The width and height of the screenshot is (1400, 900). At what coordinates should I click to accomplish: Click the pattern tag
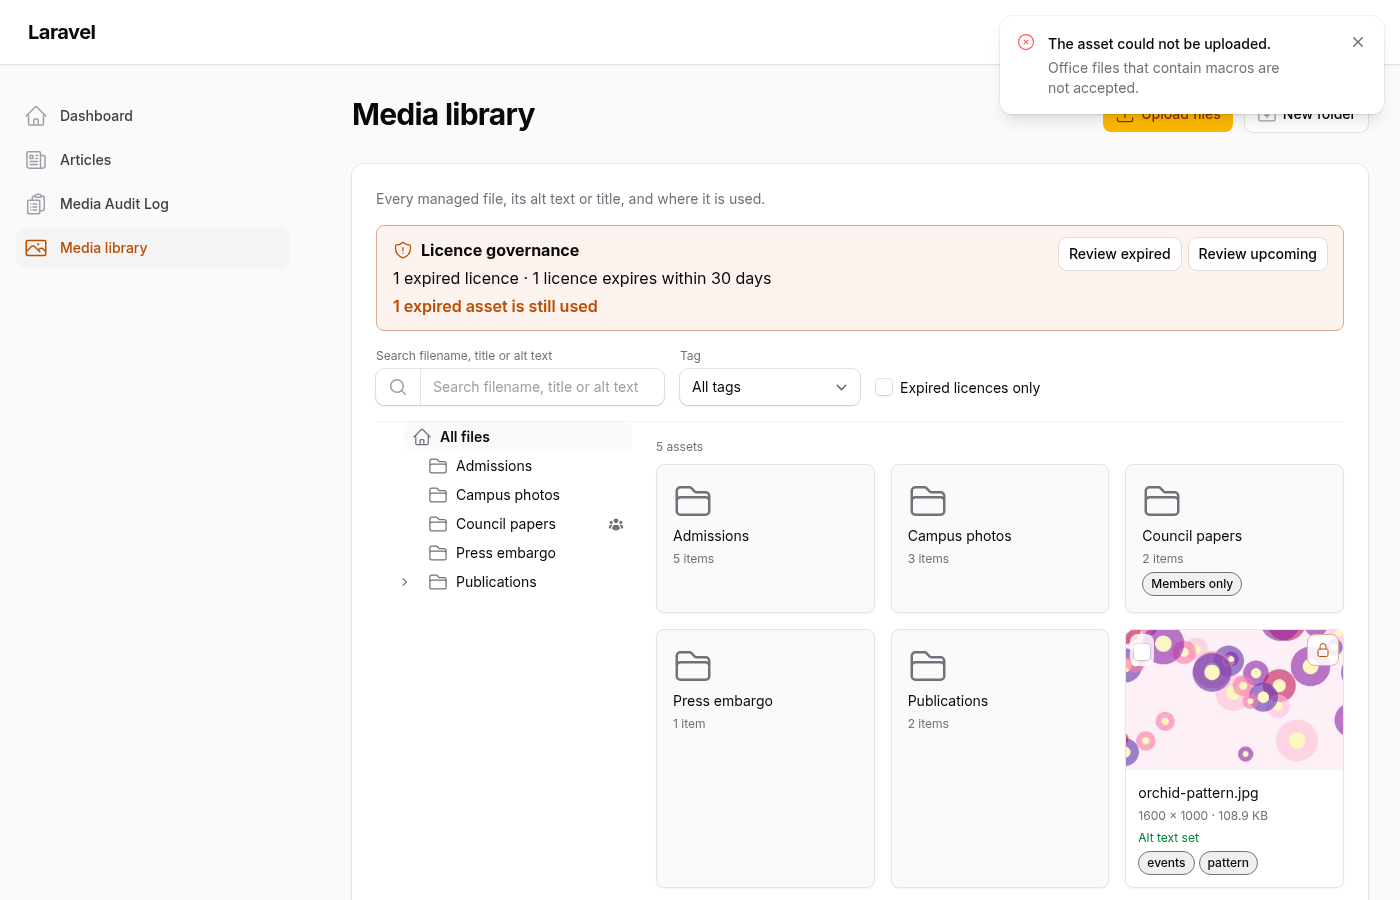click(x=1228, y=863)
